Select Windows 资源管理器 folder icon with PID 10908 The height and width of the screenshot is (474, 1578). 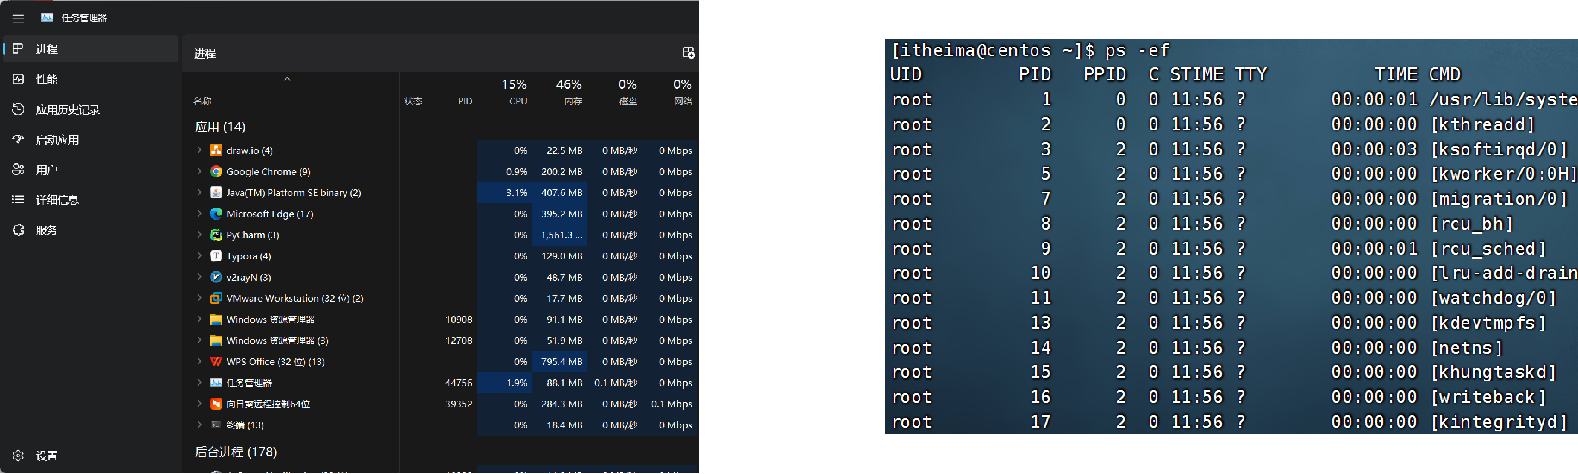pos(216,319)
